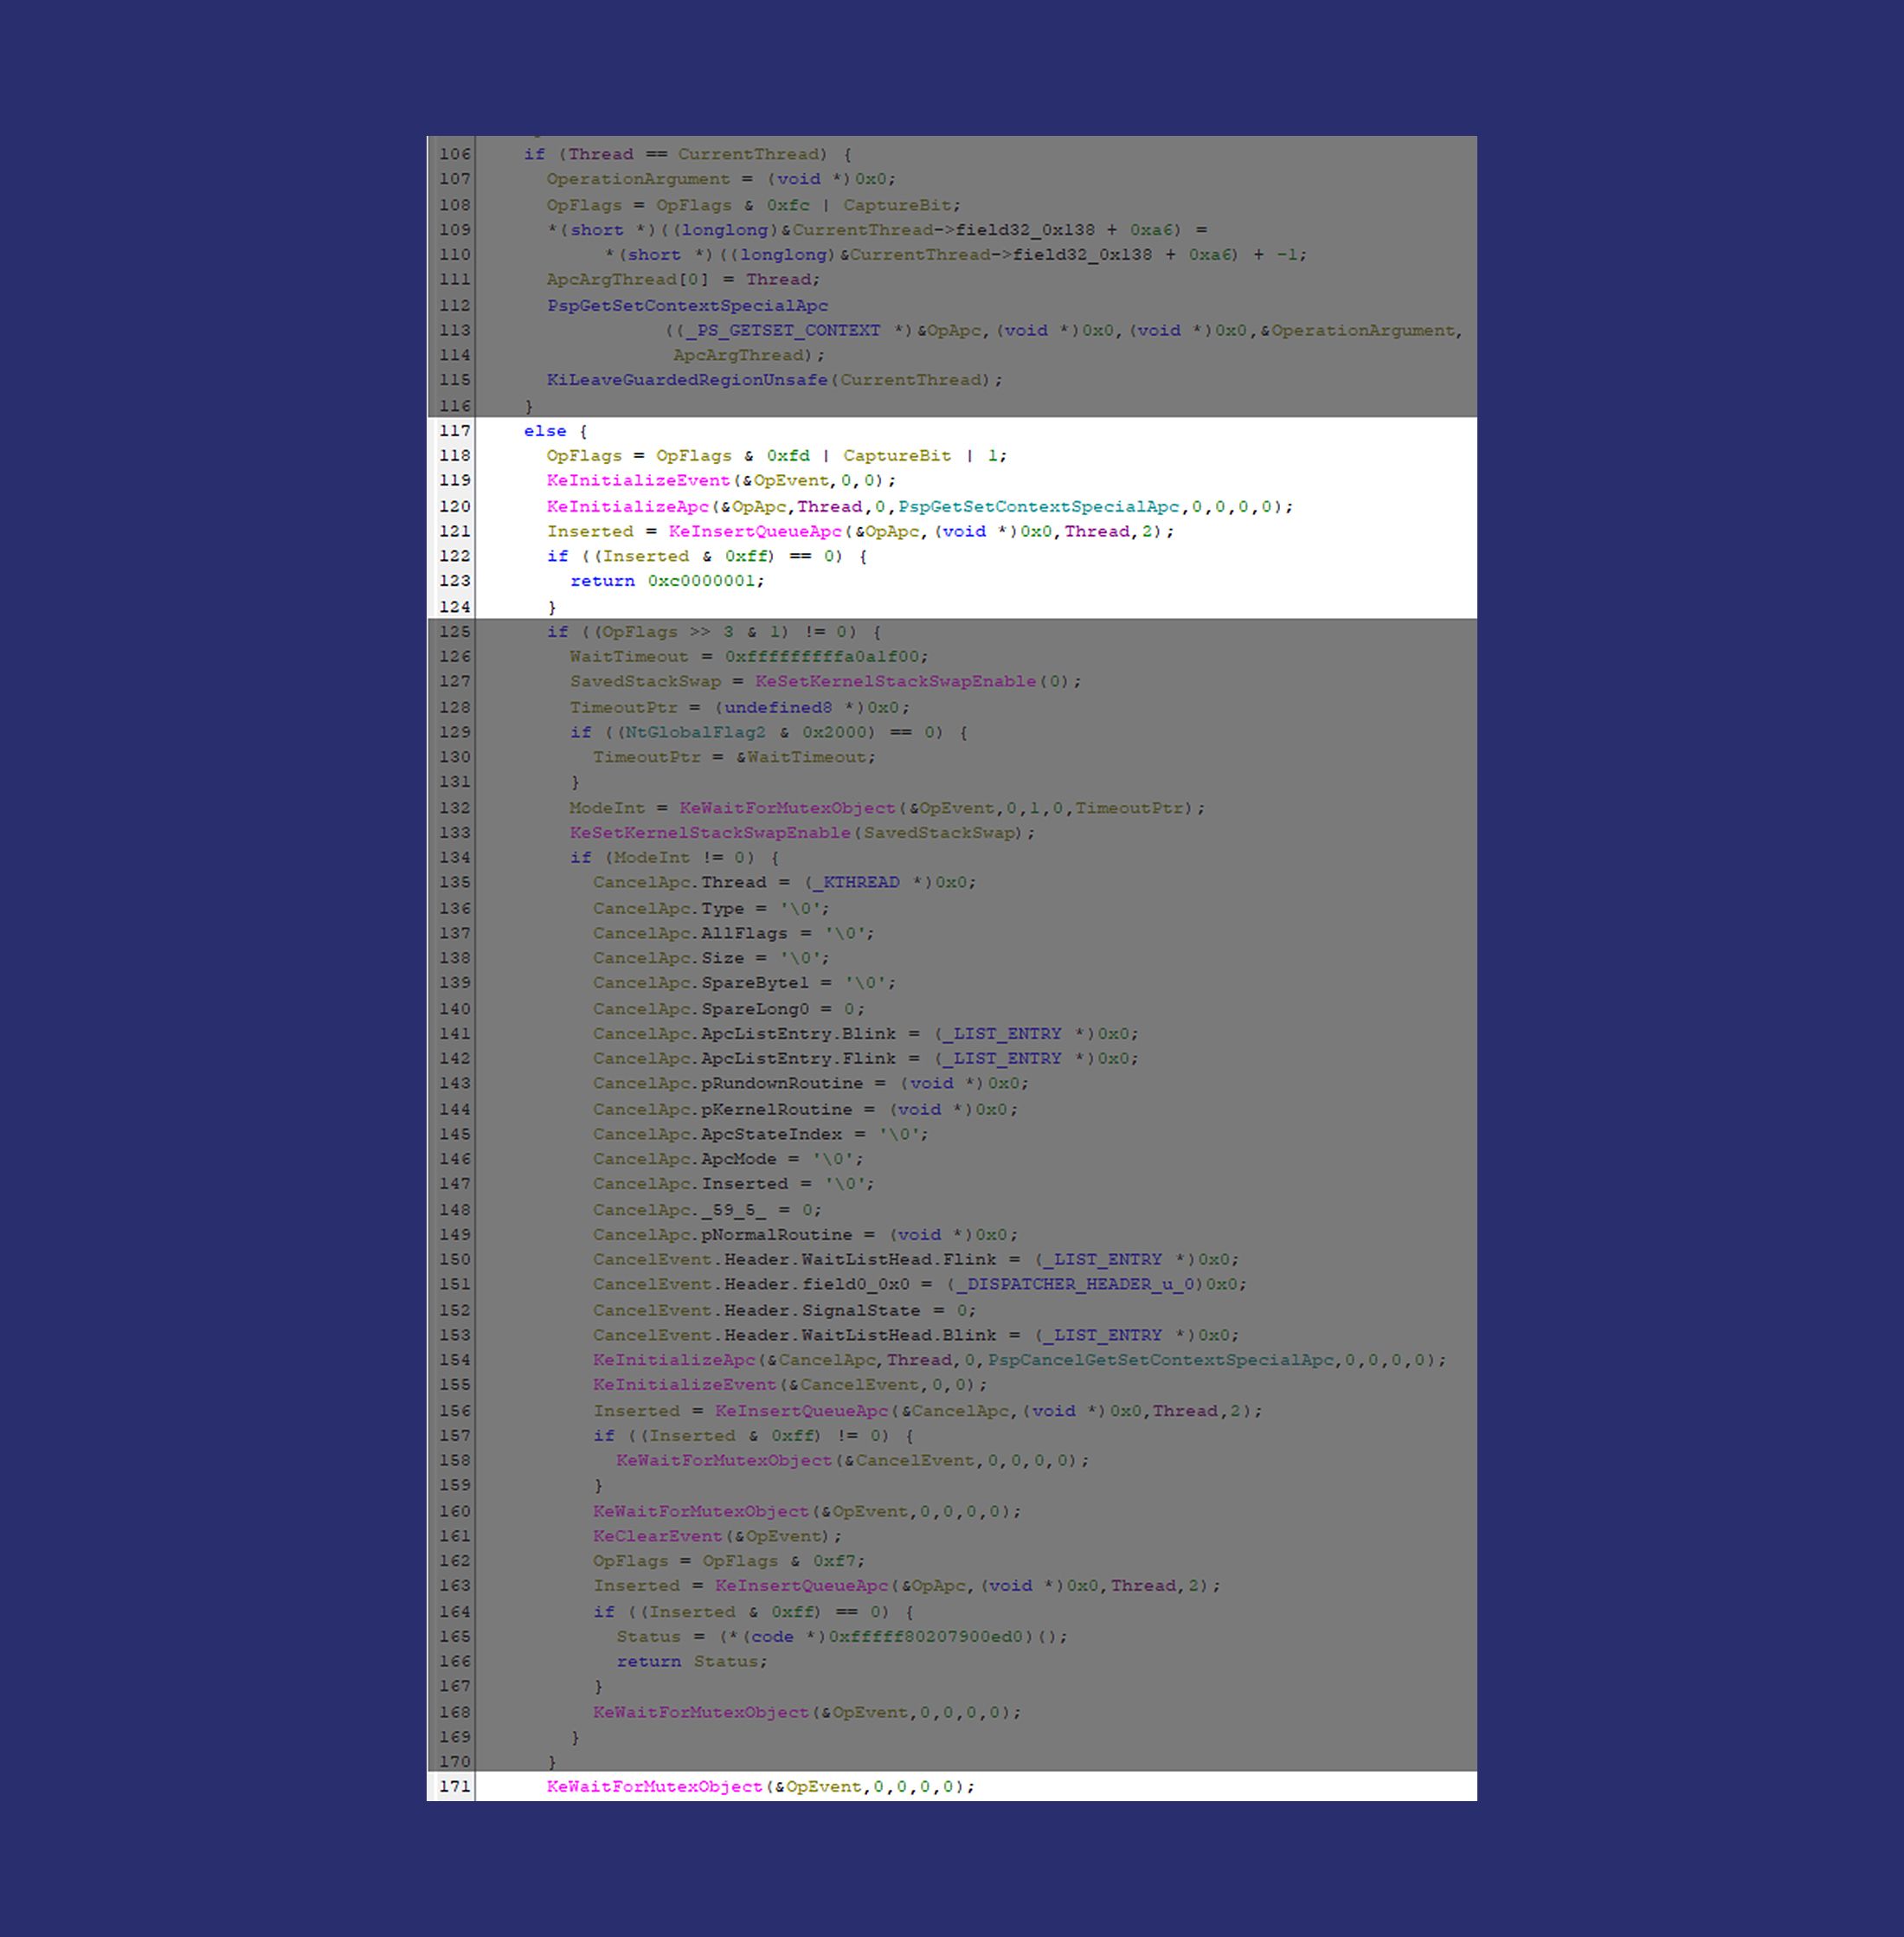
Task: Click KeSetKernelStackSwapEnable on line 127
Action: 895,681
